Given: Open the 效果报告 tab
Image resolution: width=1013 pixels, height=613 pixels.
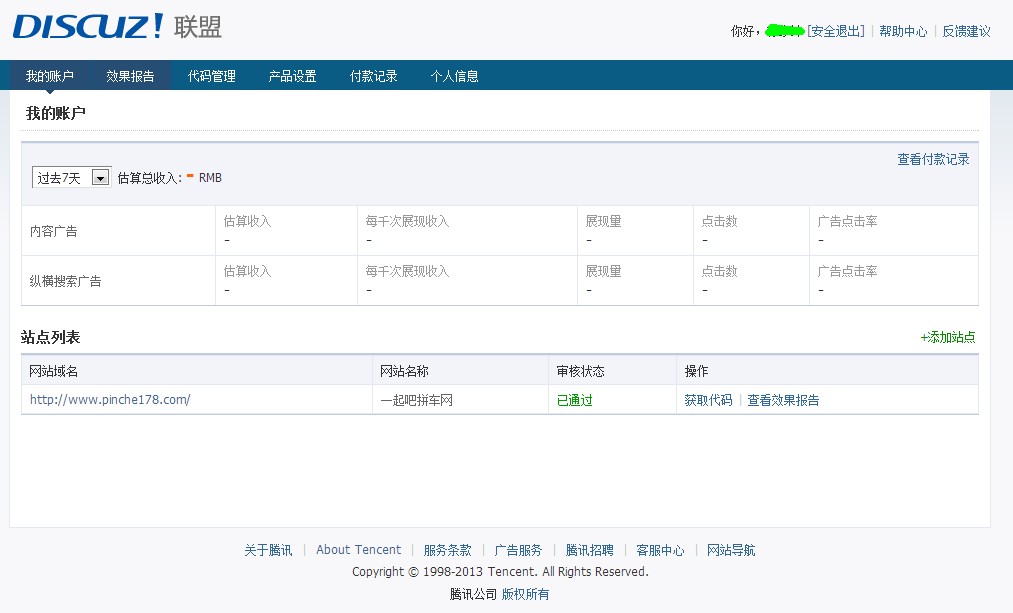Looking at the screenshot, I should (x=131, y=76).
